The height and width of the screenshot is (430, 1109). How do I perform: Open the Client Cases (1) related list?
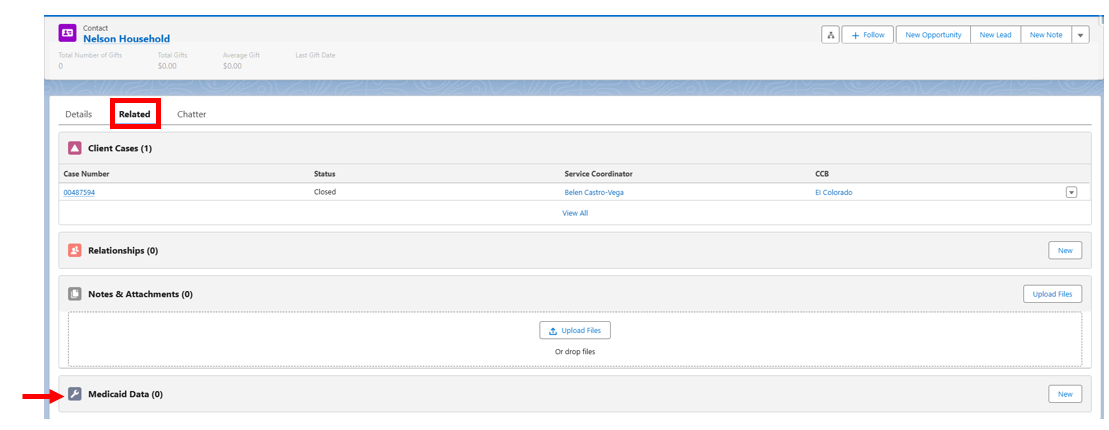(120, 149)
